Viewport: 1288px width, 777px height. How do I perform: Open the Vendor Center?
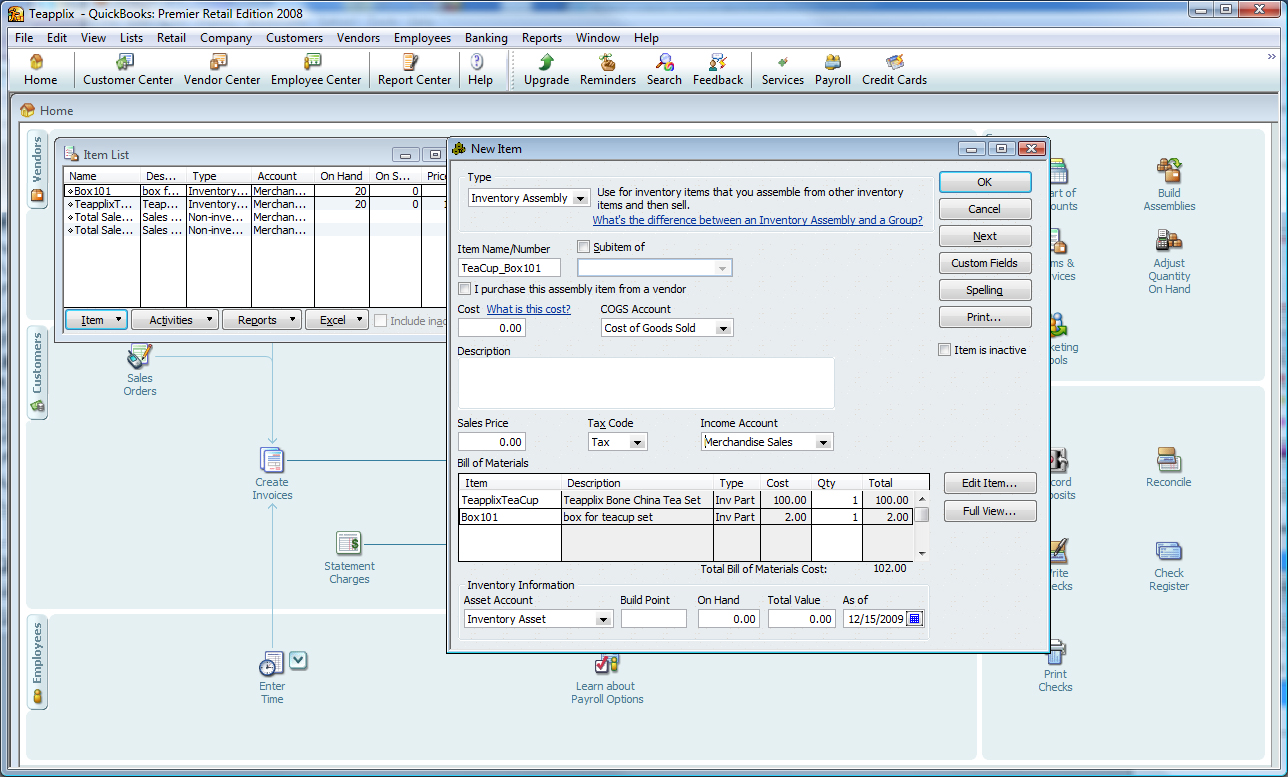(x=222, y=69)
